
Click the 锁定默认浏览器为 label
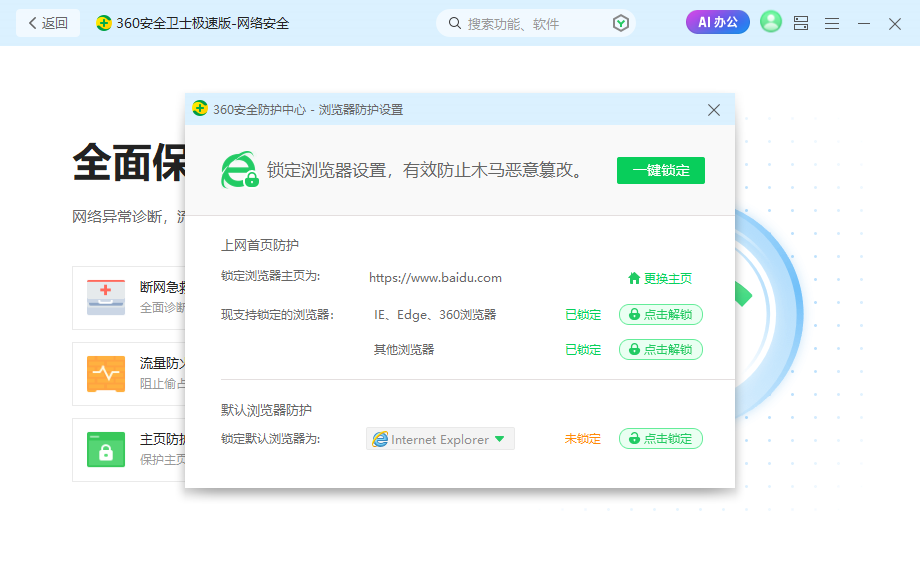pyautogui.click(x=270, y=439)
